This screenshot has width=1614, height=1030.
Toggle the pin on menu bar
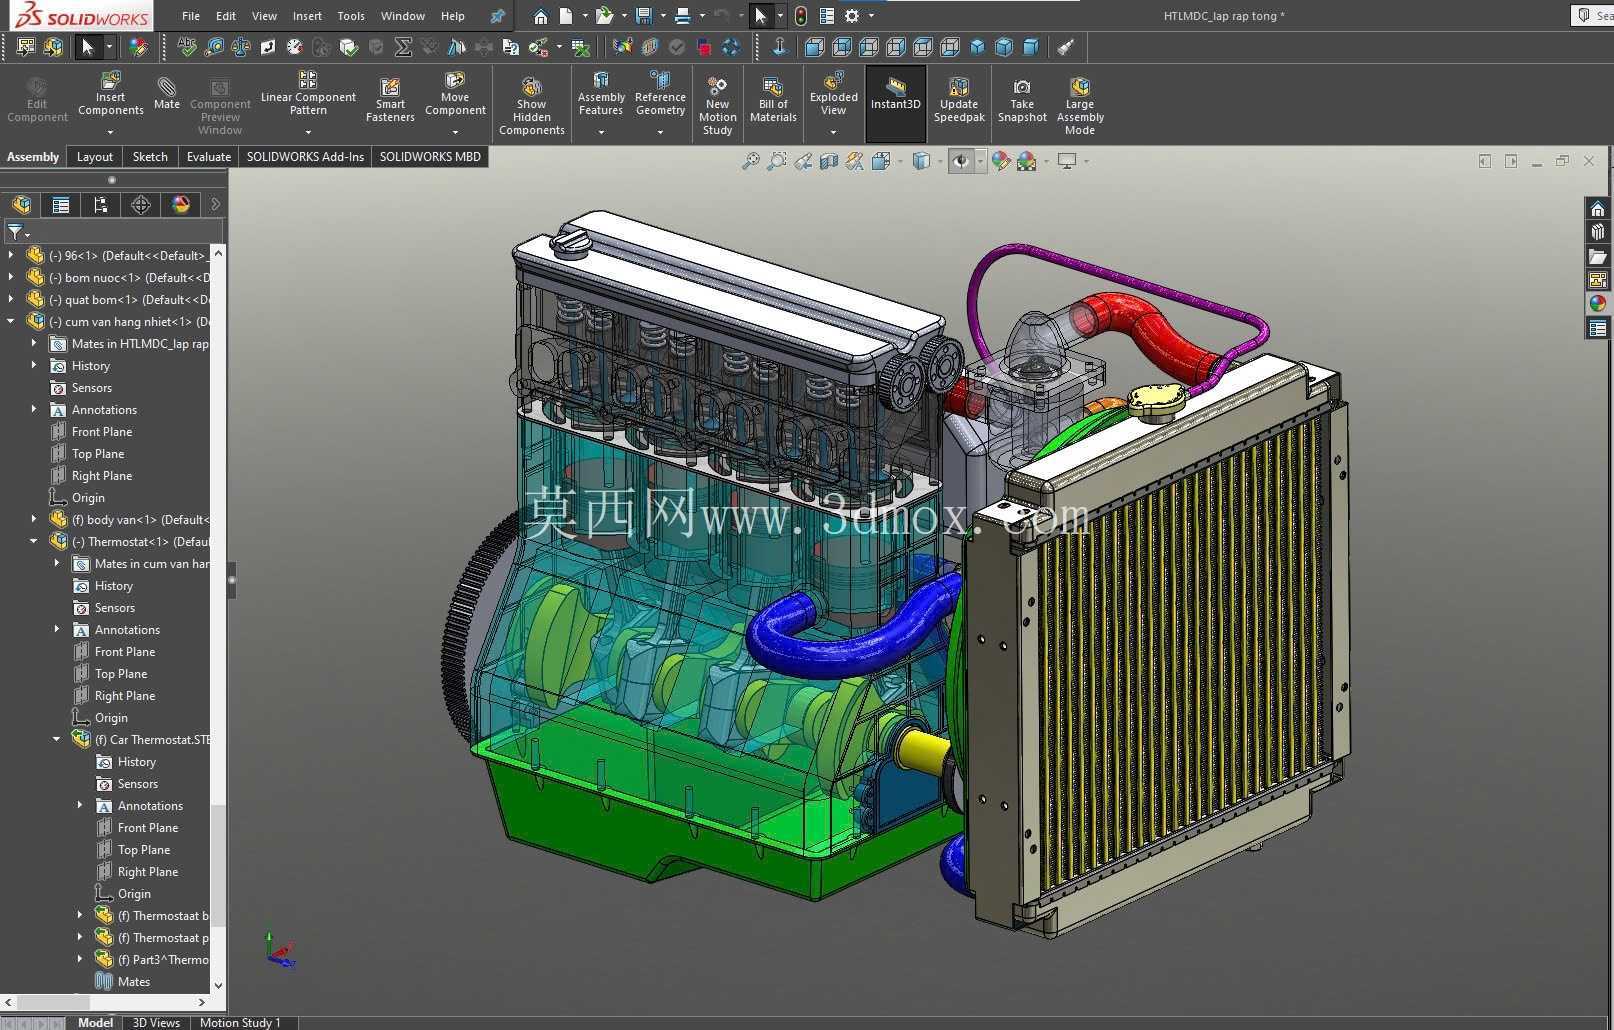[x=497, y=16]
